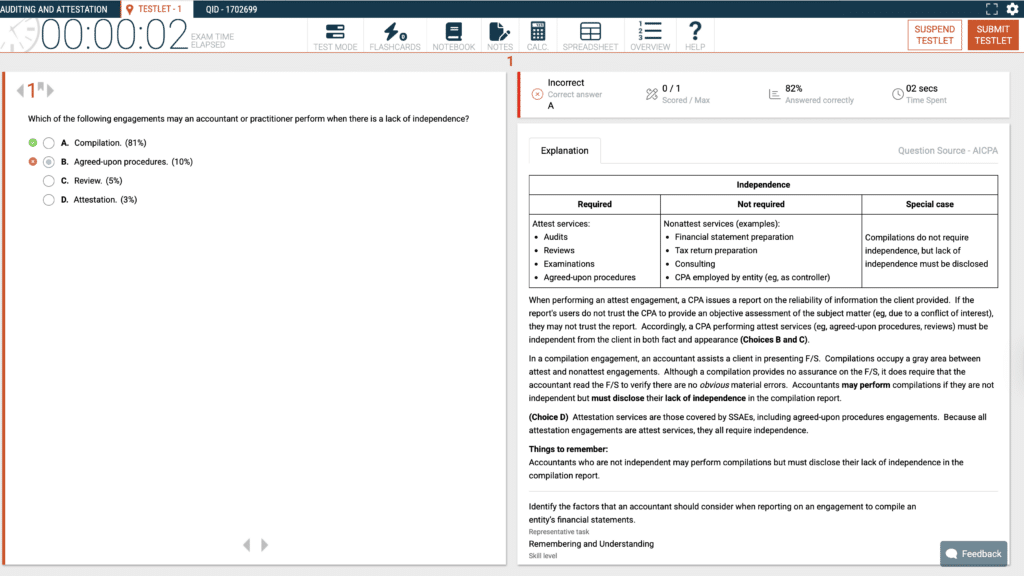Submit the current testlet
This screenshot has height=576, width=1024.
pos(992,35)
